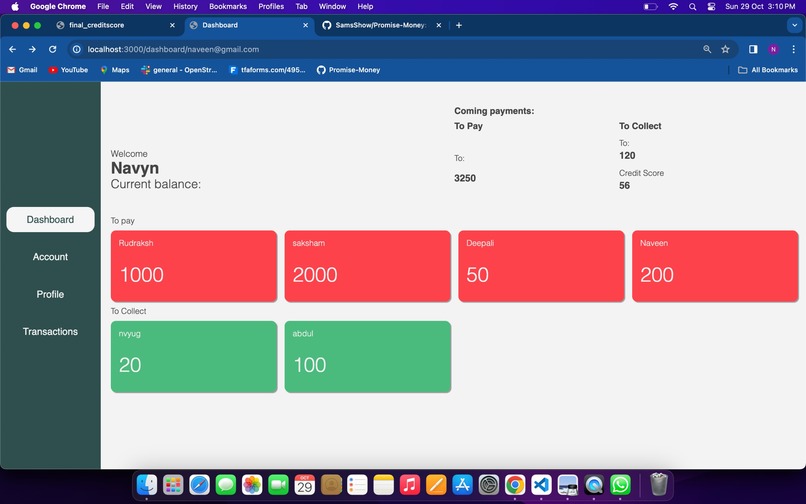Select Dashboard in the sidebar
Screen dimensions: 806x504
50,220
